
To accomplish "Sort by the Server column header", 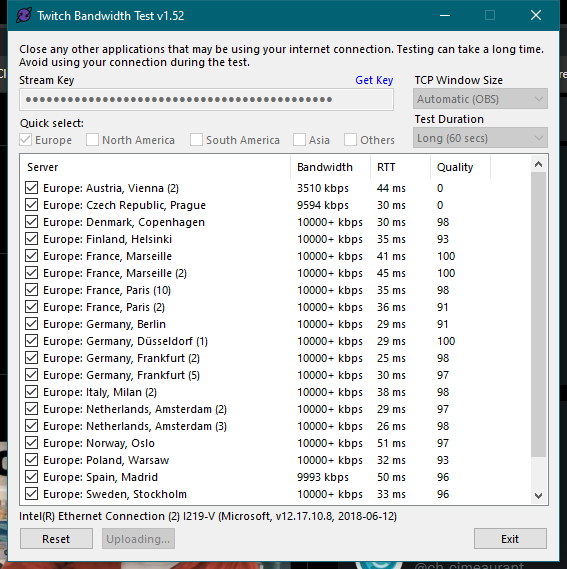I will [x=156, y=167].
